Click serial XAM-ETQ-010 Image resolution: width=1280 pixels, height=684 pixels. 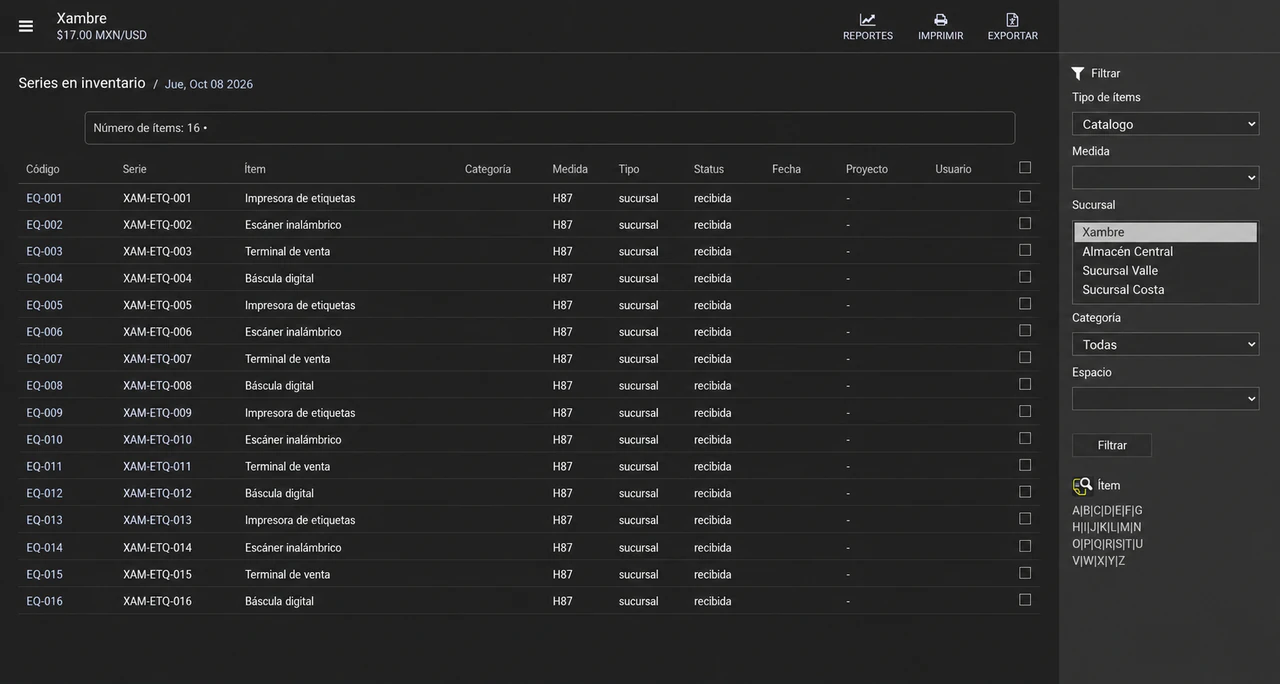click(x=157, y=440)
